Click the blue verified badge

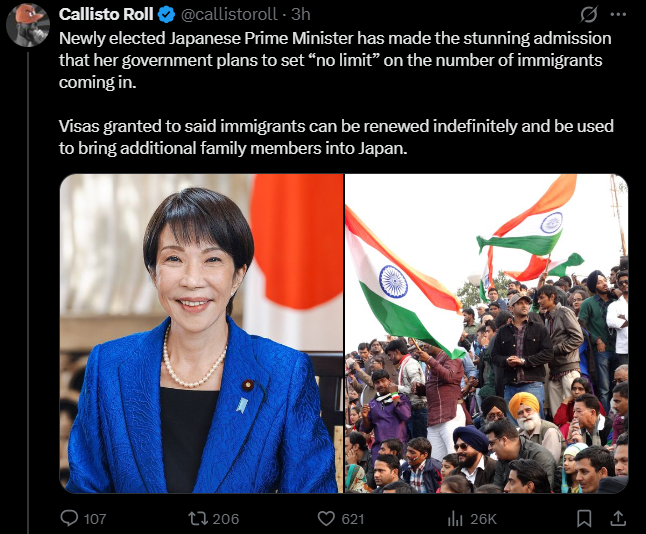tap(166, 15)
